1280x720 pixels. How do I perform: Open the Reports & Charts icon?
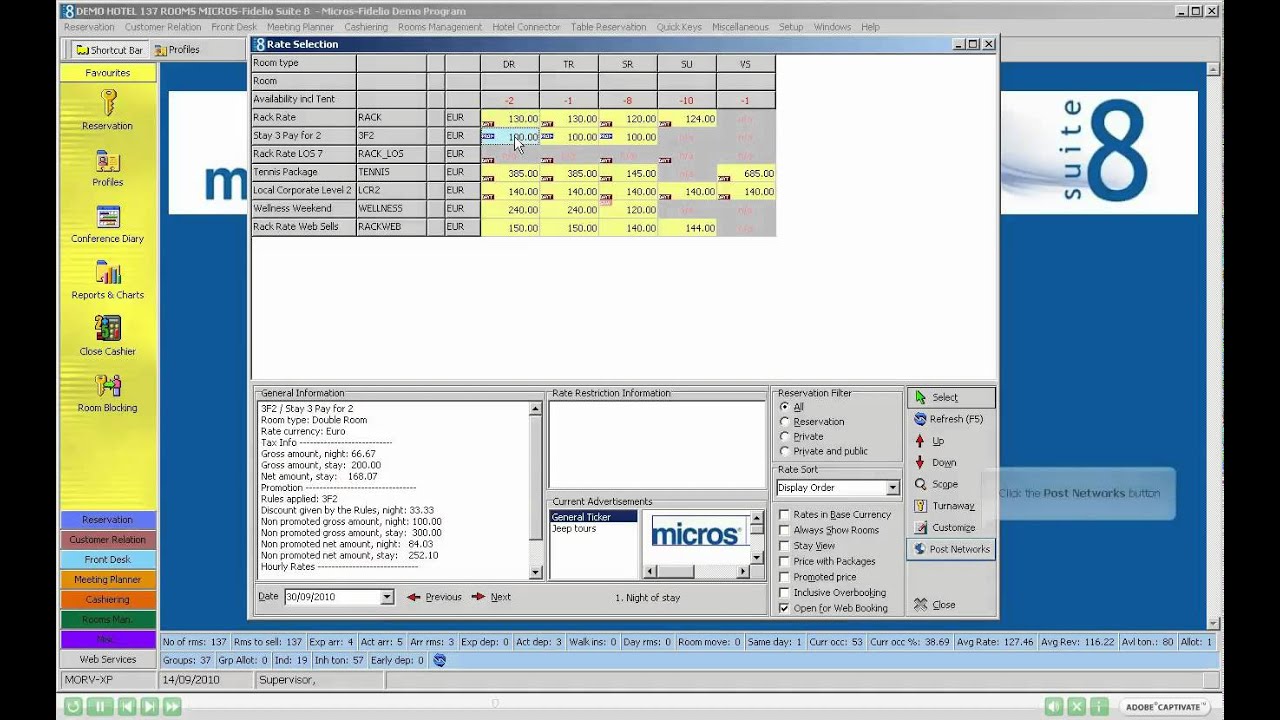pos(108,273)
